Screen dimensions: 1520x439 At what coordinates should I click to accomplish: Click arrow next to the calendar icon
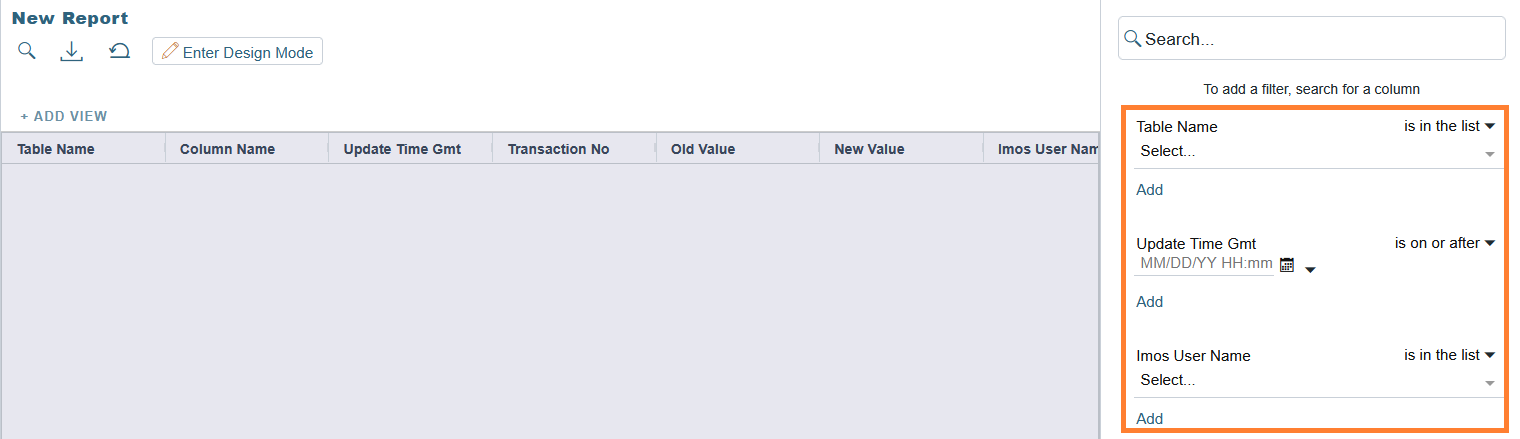tap(1310, 269)
